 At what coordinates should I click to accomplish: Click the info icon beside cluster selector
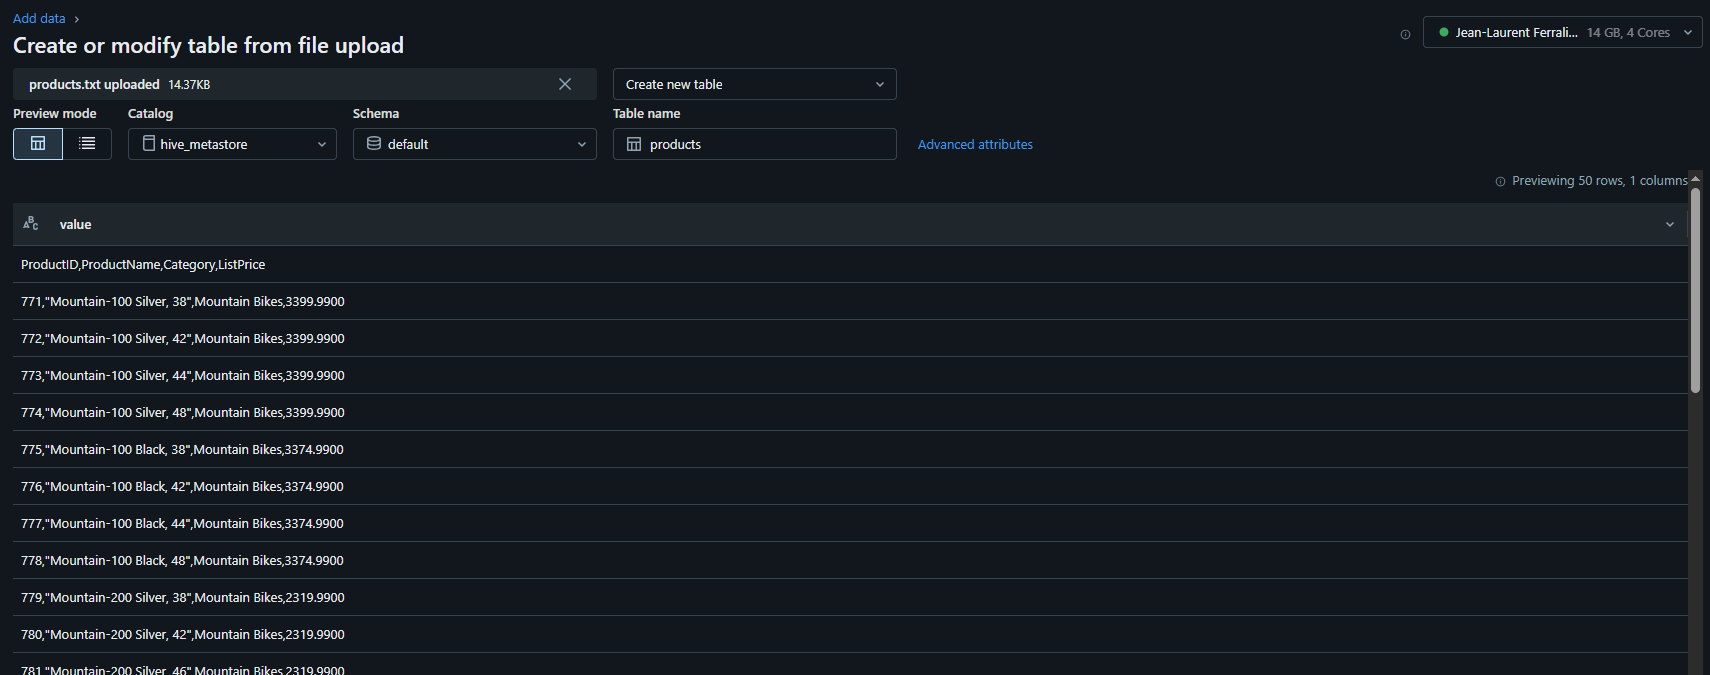(x=1405, y=34)
